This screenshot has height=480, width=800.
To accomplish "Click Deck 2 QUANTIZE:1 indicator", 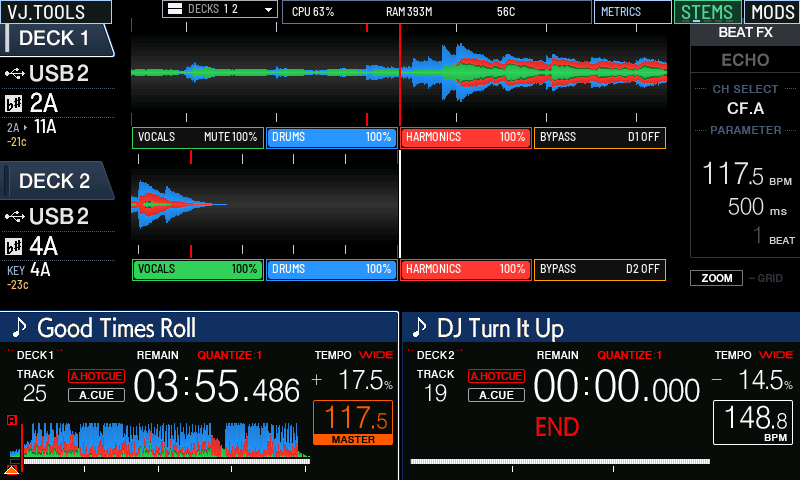I will click(x=630, y=355).
